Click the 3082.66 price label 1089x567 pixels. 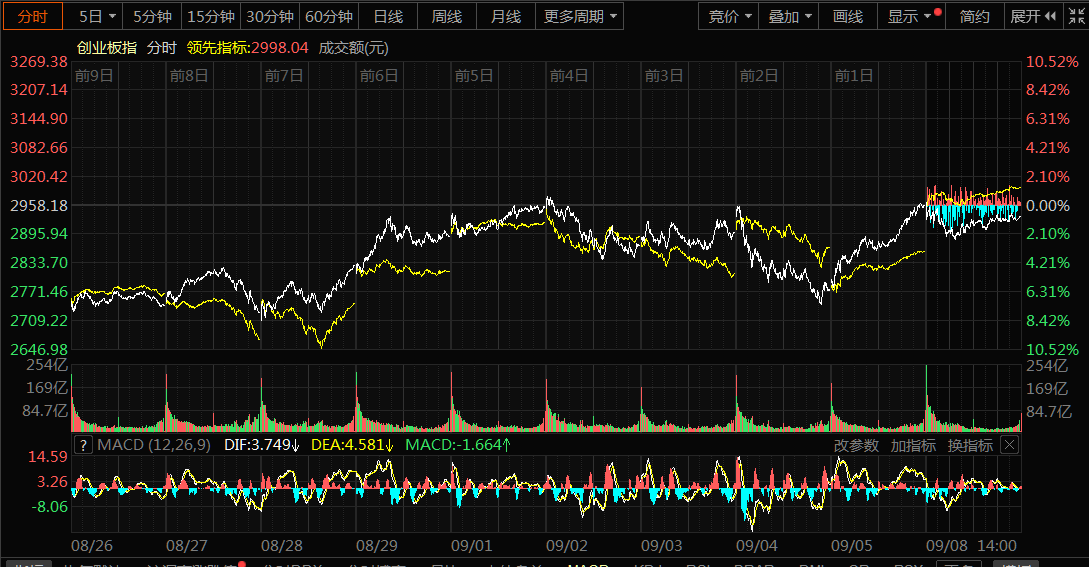click(39, 147)
